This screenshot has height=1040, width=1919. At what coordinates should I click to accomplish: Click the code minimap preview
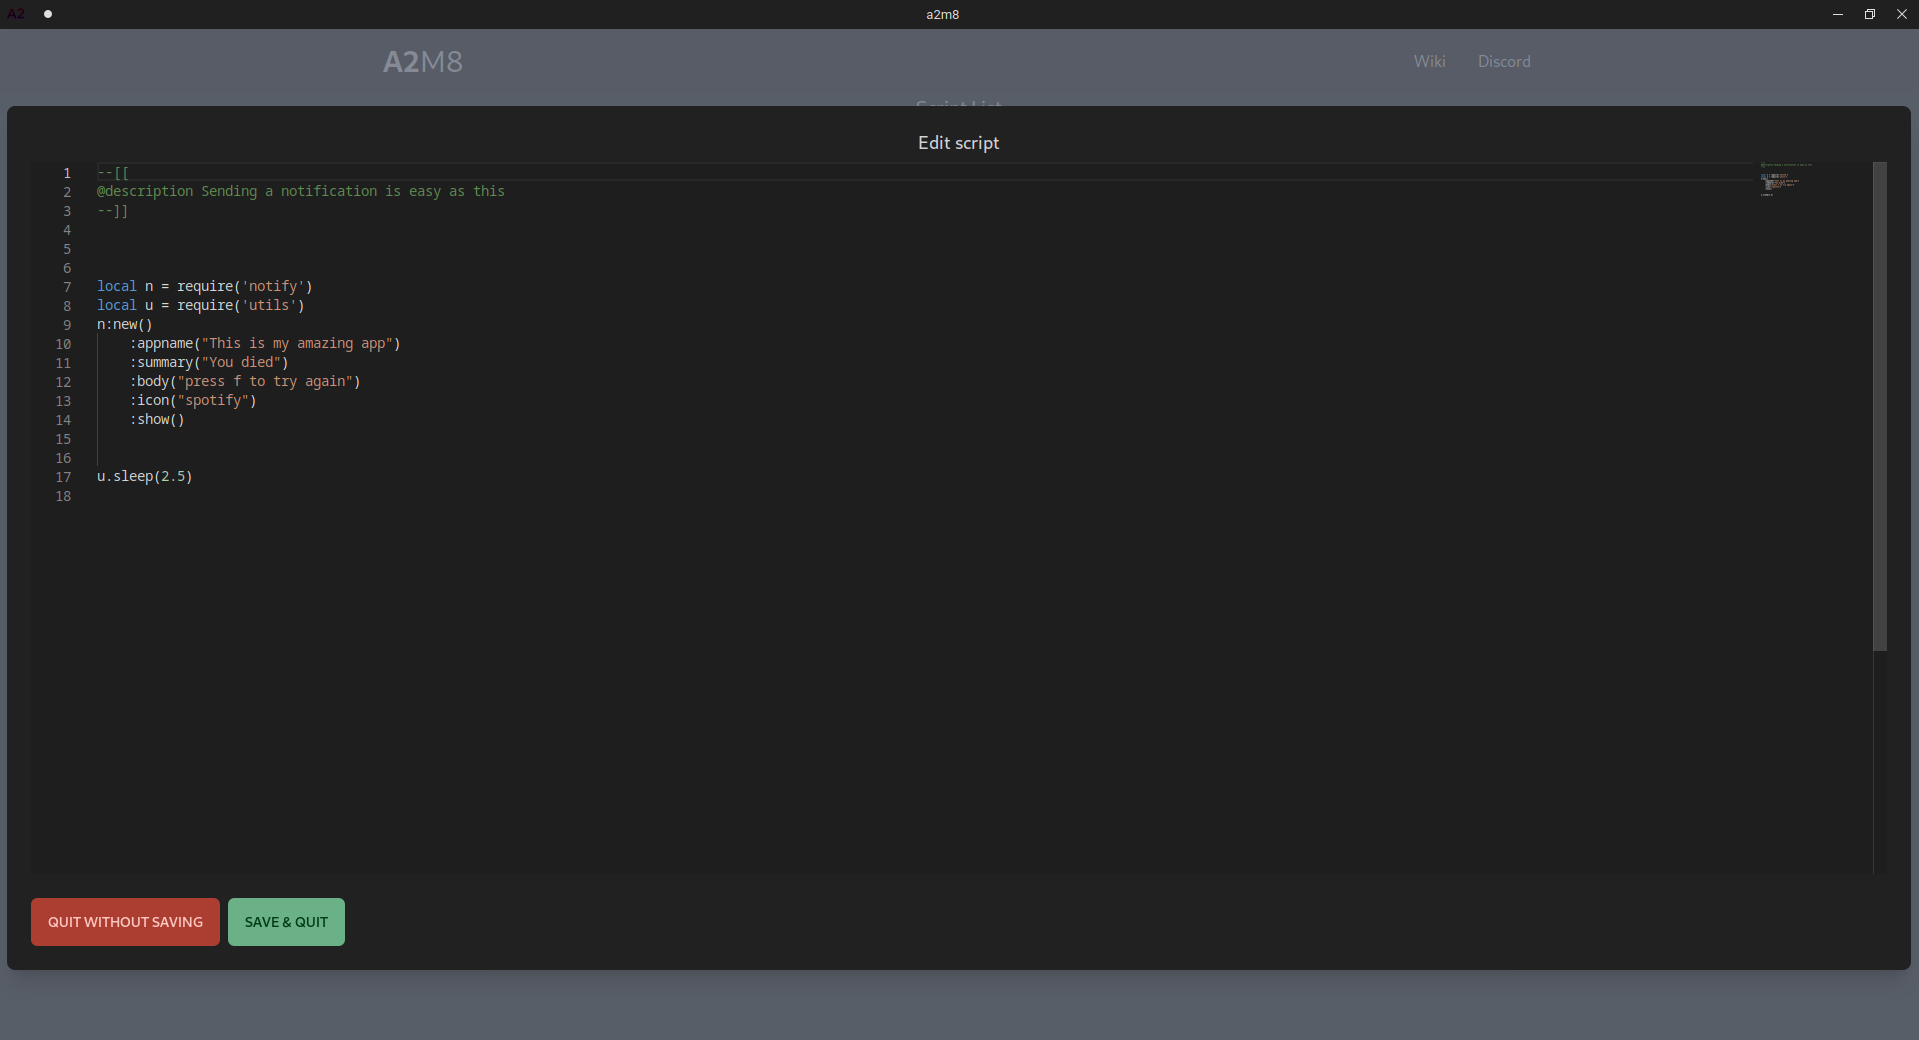1785,180
